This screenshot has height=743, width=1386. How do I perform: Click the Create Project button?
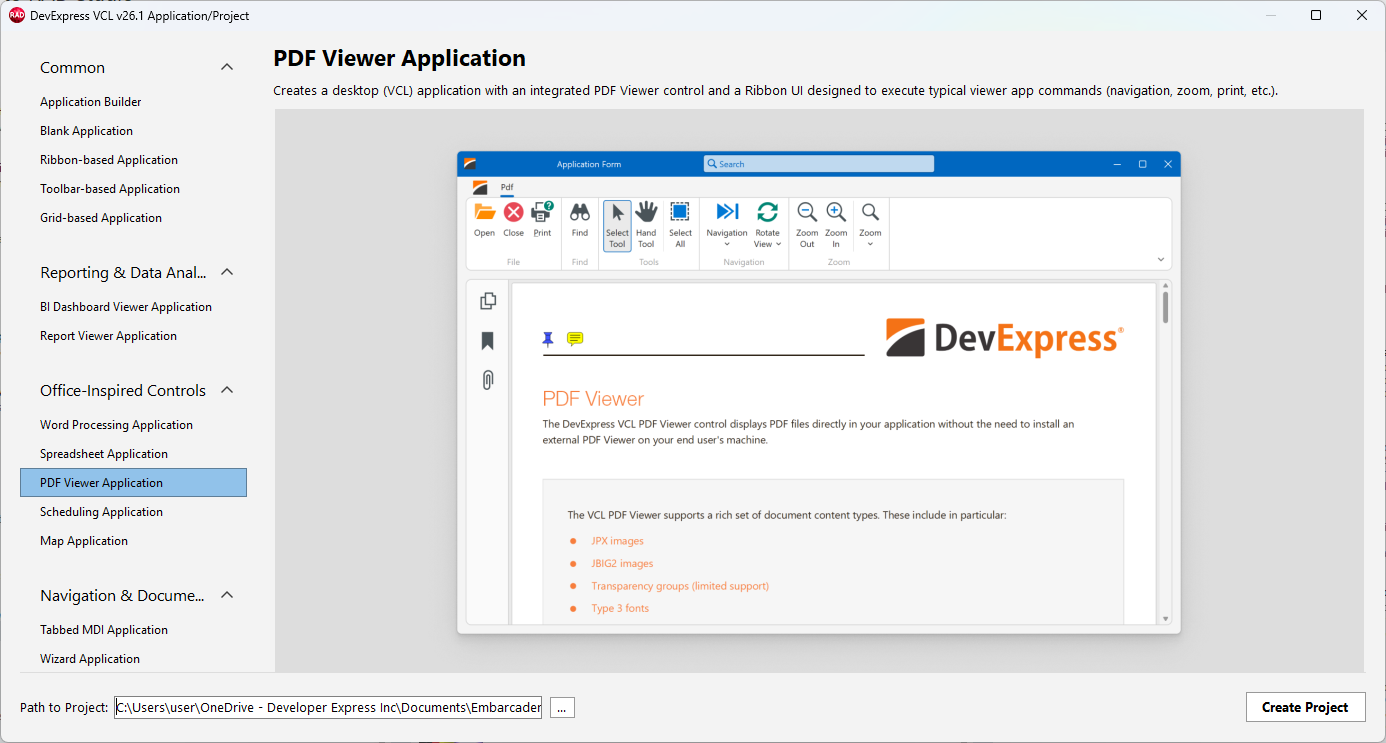[x=1305, y=707]
